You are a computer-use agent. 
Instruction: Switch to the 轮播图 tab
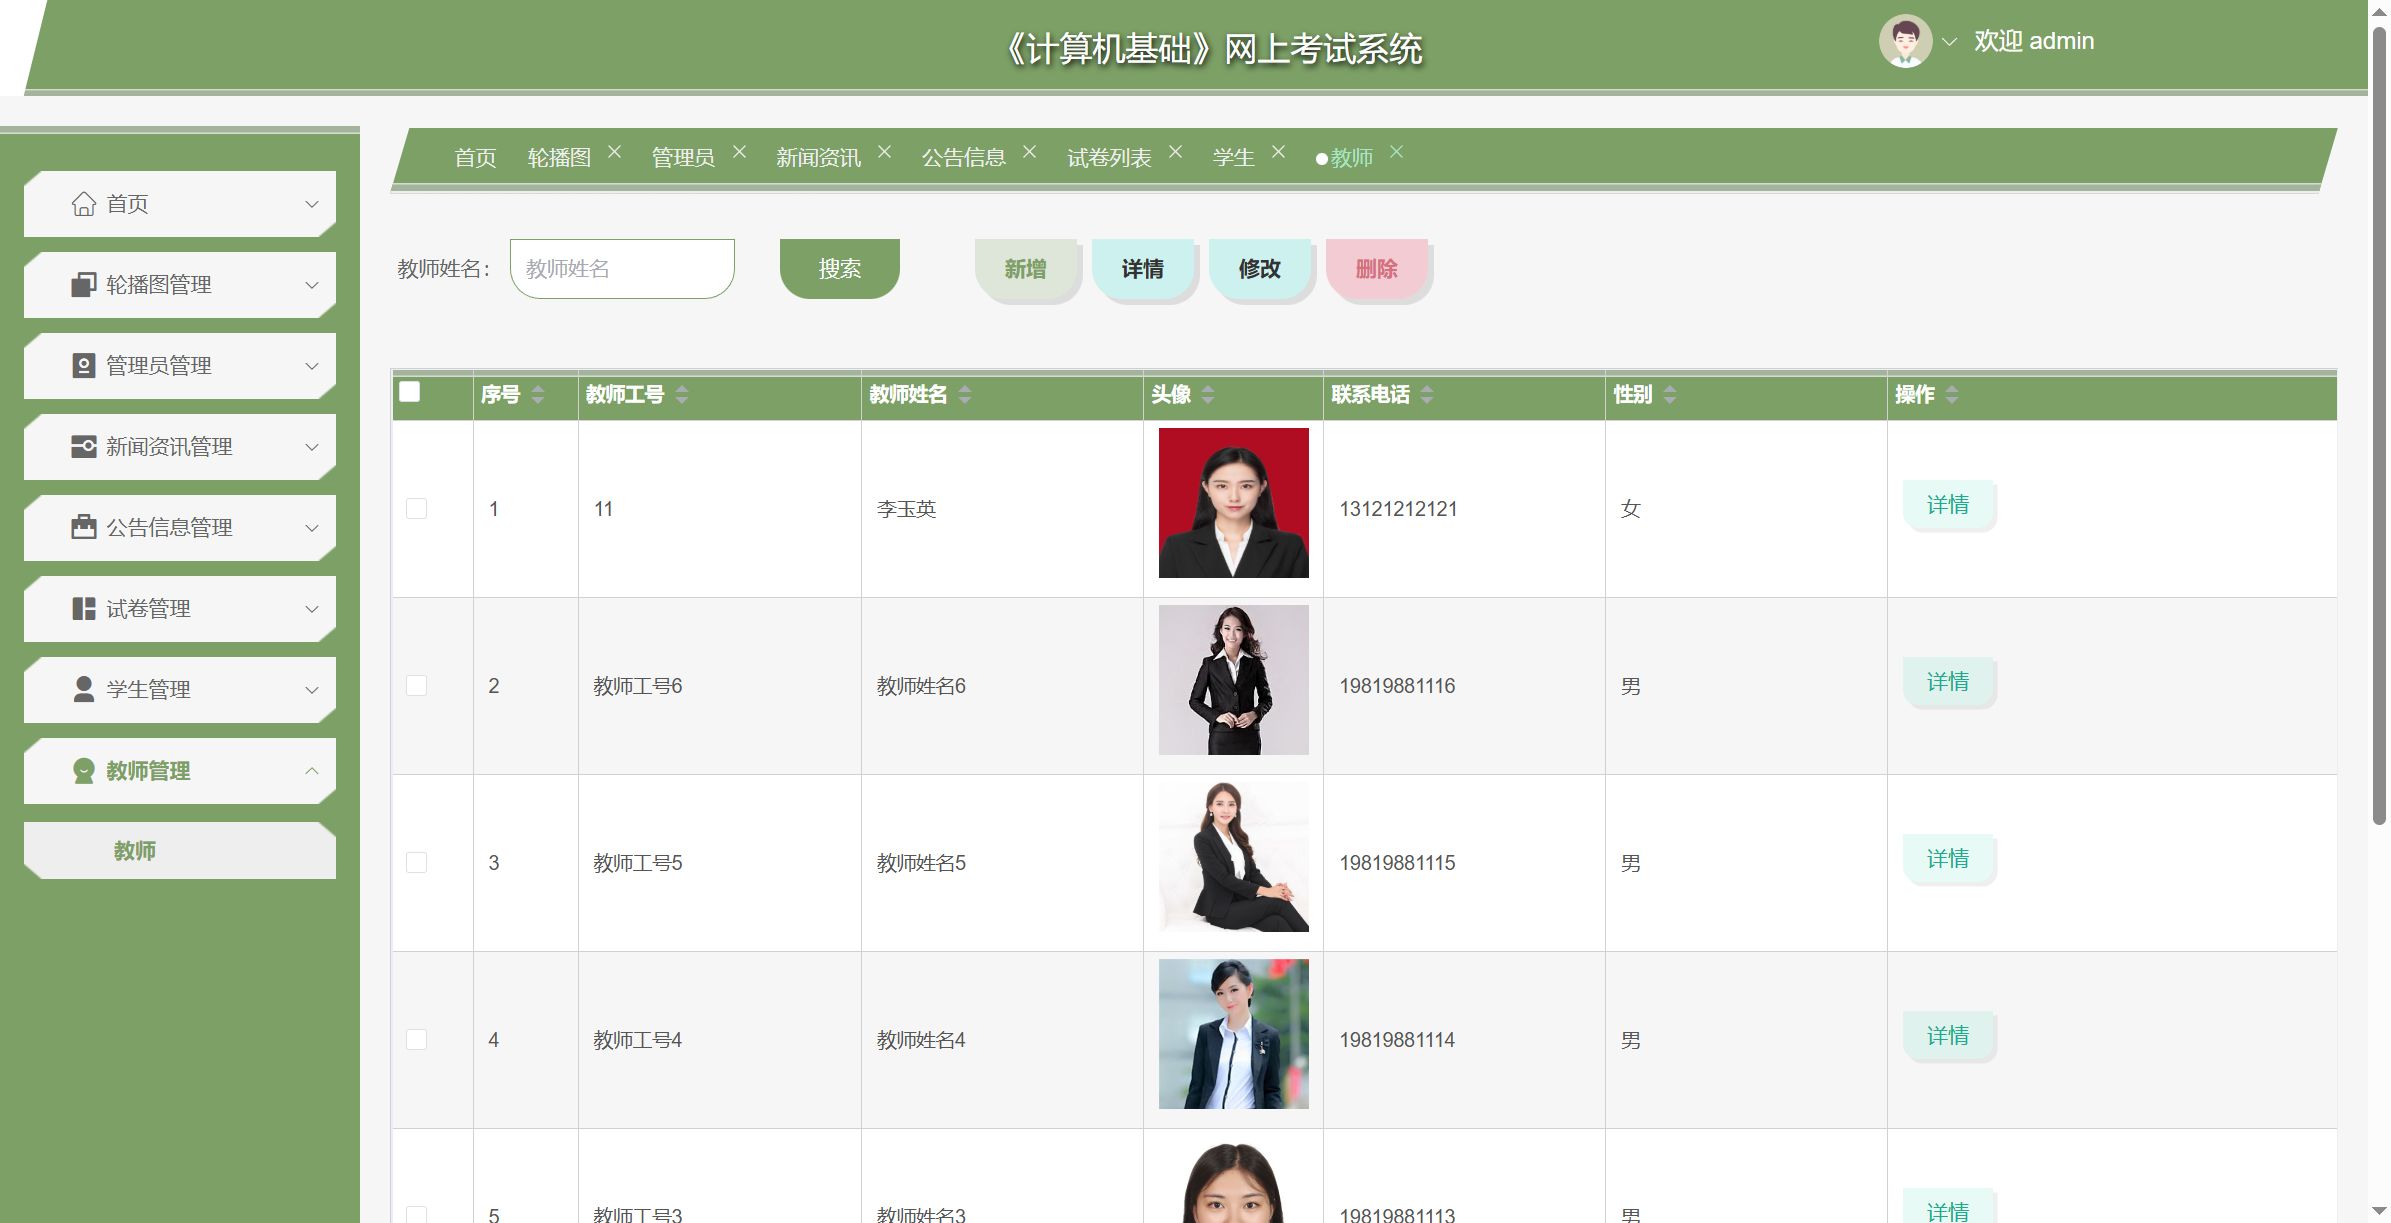click(x=559, y=158)
